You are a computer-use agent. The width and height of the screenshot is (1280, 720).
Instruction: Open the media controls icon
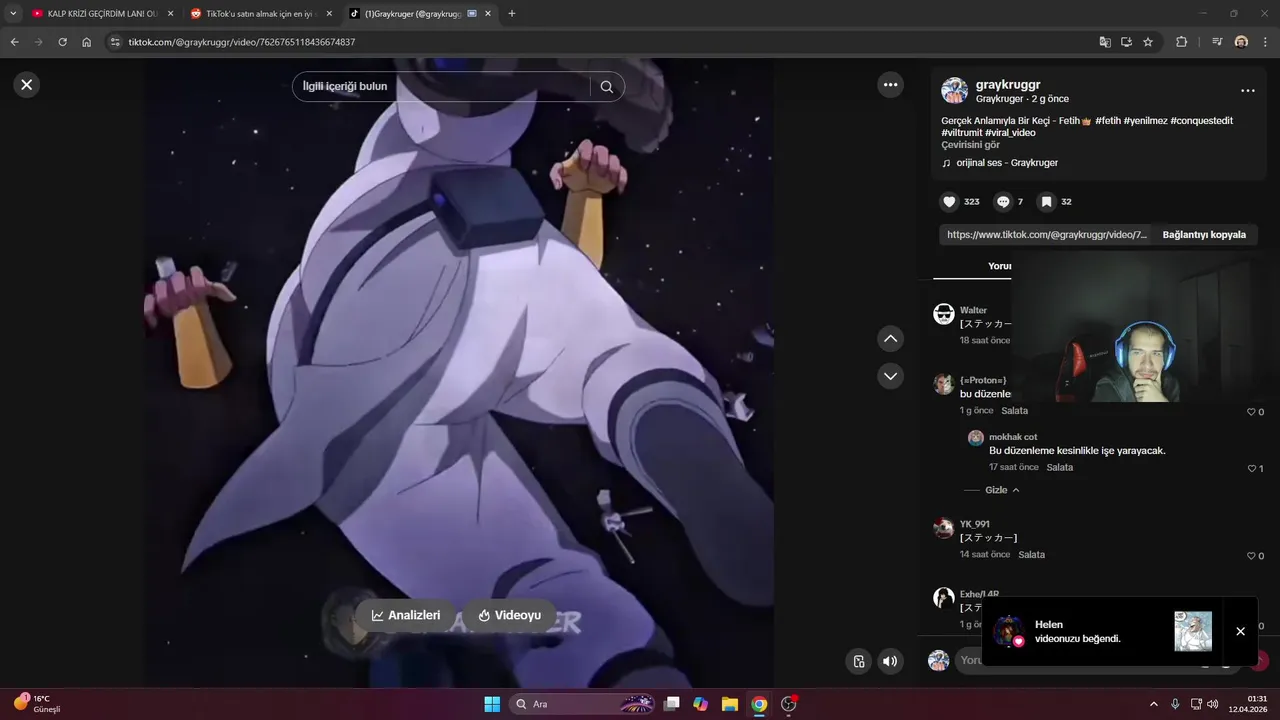click(1217, 42)
